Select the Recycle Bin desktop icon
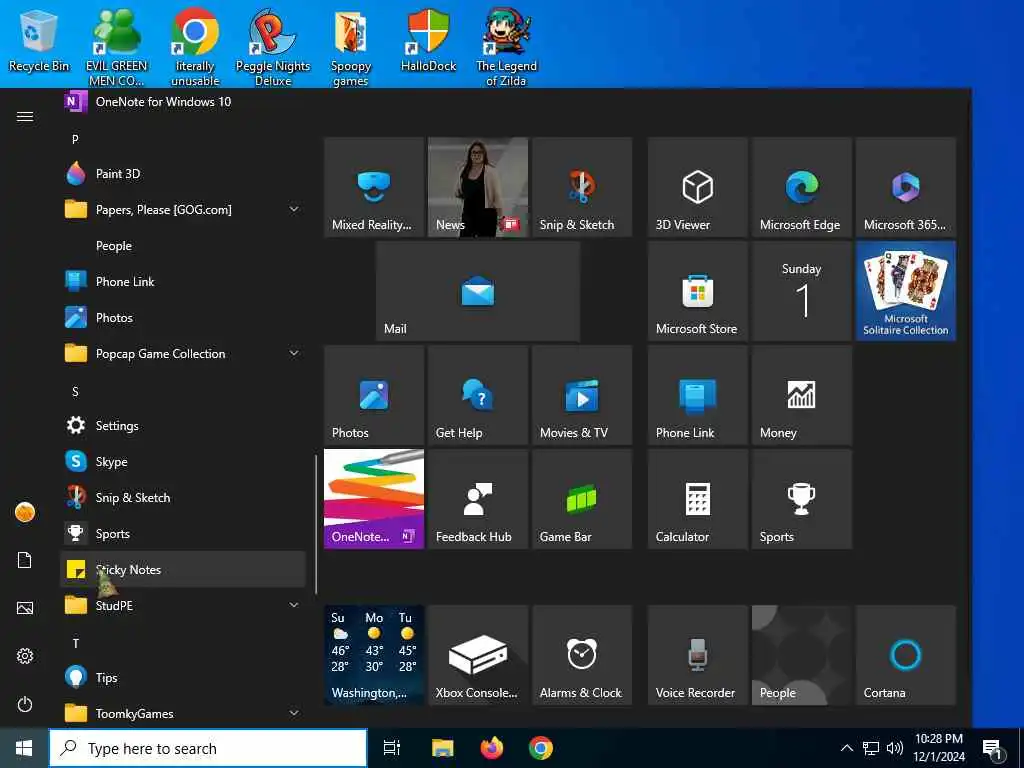1024x768 pixels. point(39,40)
